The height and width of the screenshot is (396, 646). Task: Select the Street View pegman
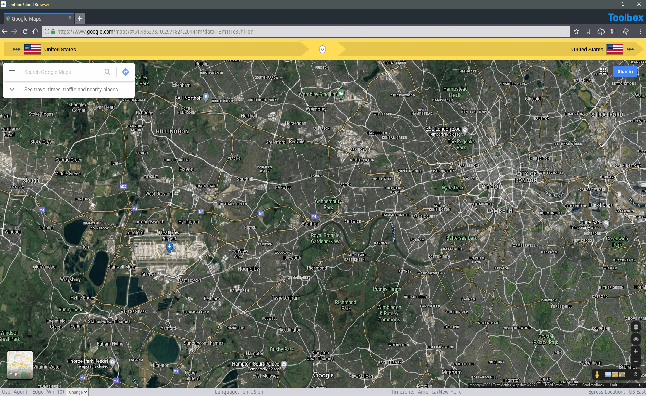(x=597, y=374)
